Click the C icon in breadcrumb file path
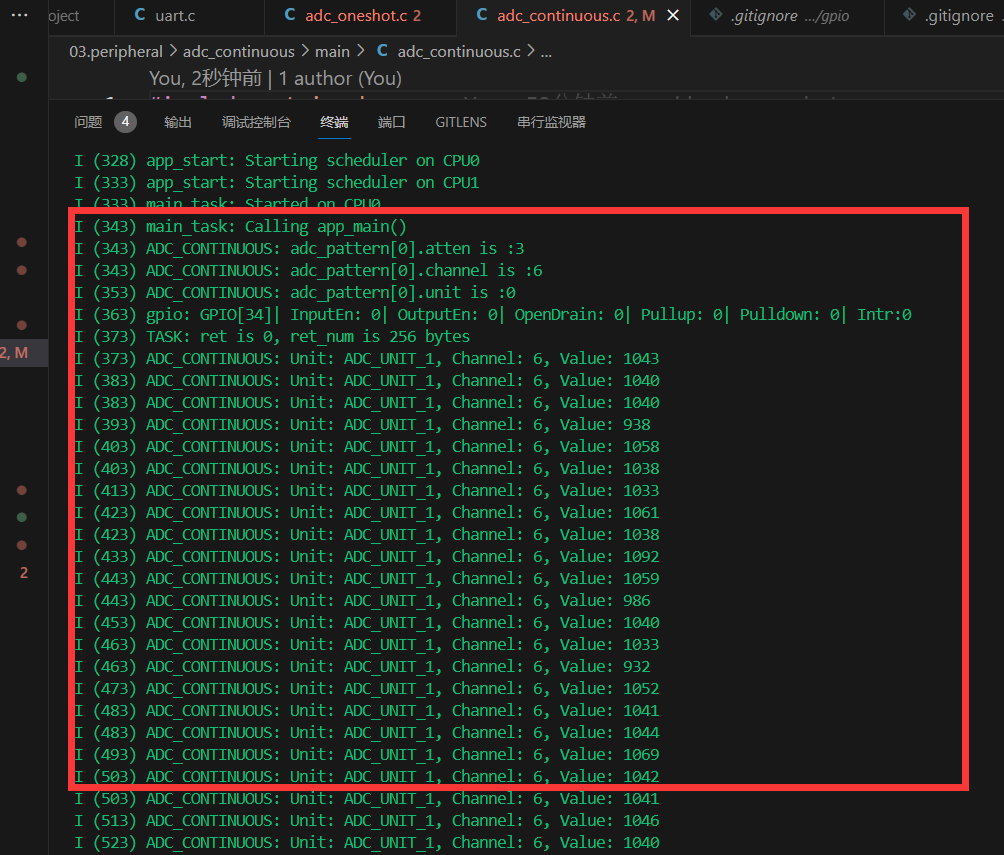The height and width of the screenshot is (855, 1004). pos(382,51)
